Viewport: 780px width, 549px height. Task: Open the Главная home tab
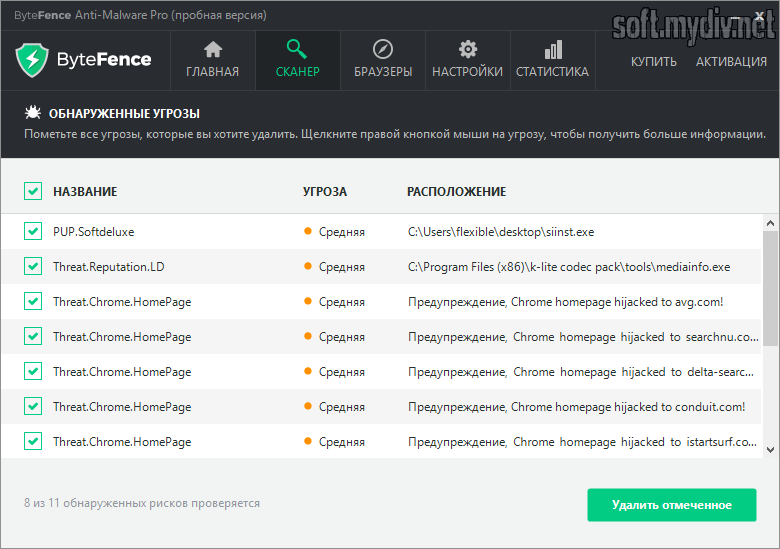[213, 60]
